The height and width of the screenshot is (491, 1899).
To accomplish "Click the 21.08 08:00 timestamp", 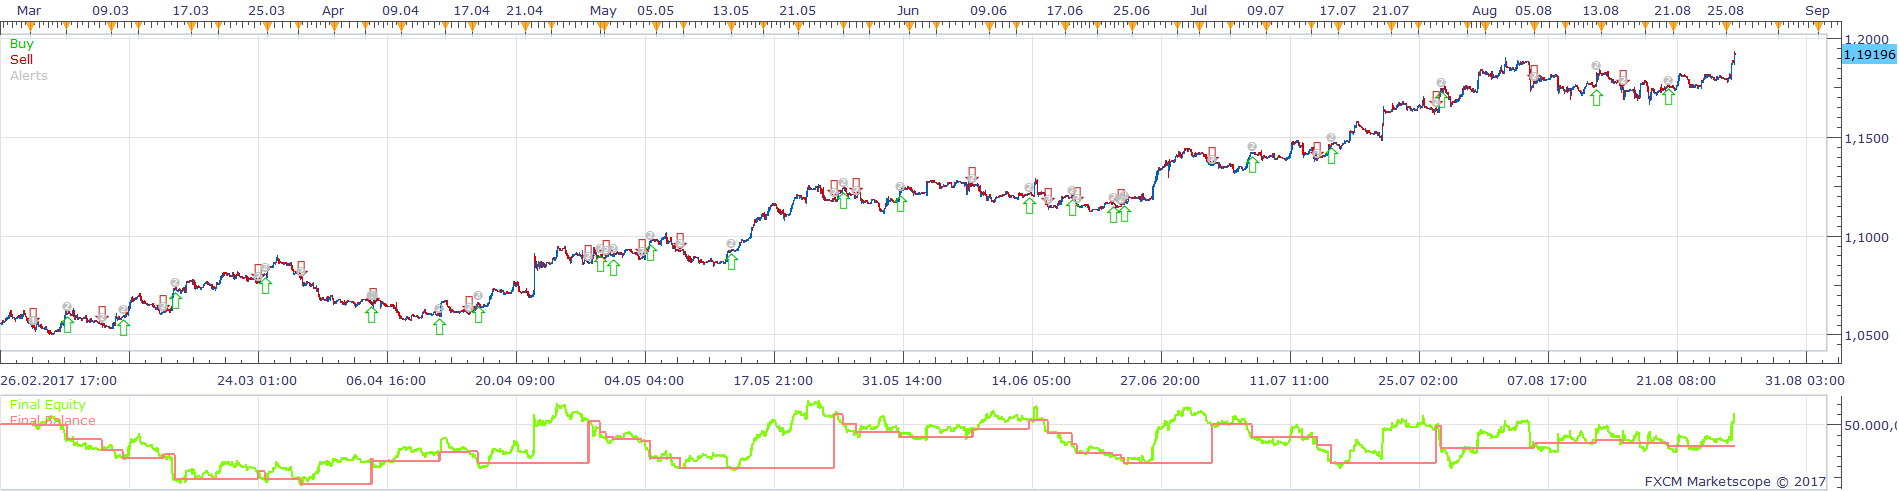I will (1676, 381).
